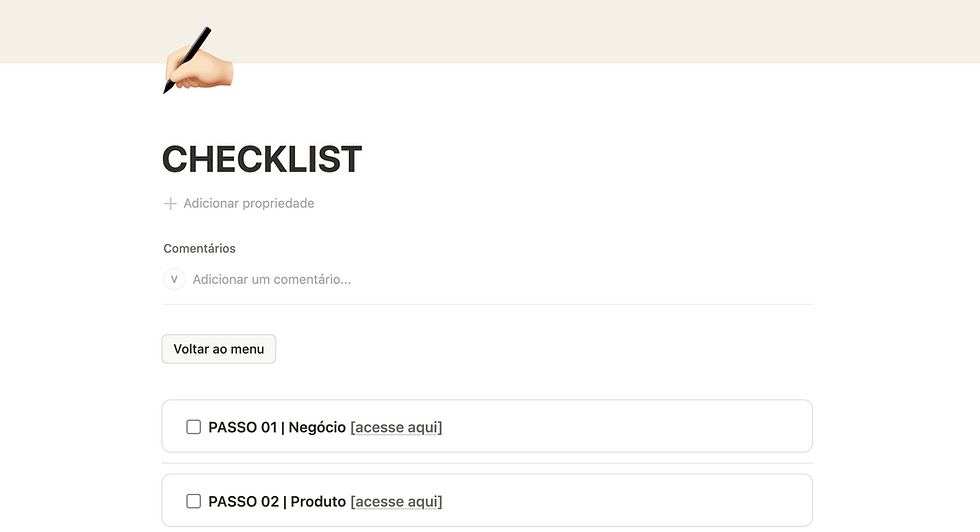Click the Adicionar propriedade text

pos(249,204)
